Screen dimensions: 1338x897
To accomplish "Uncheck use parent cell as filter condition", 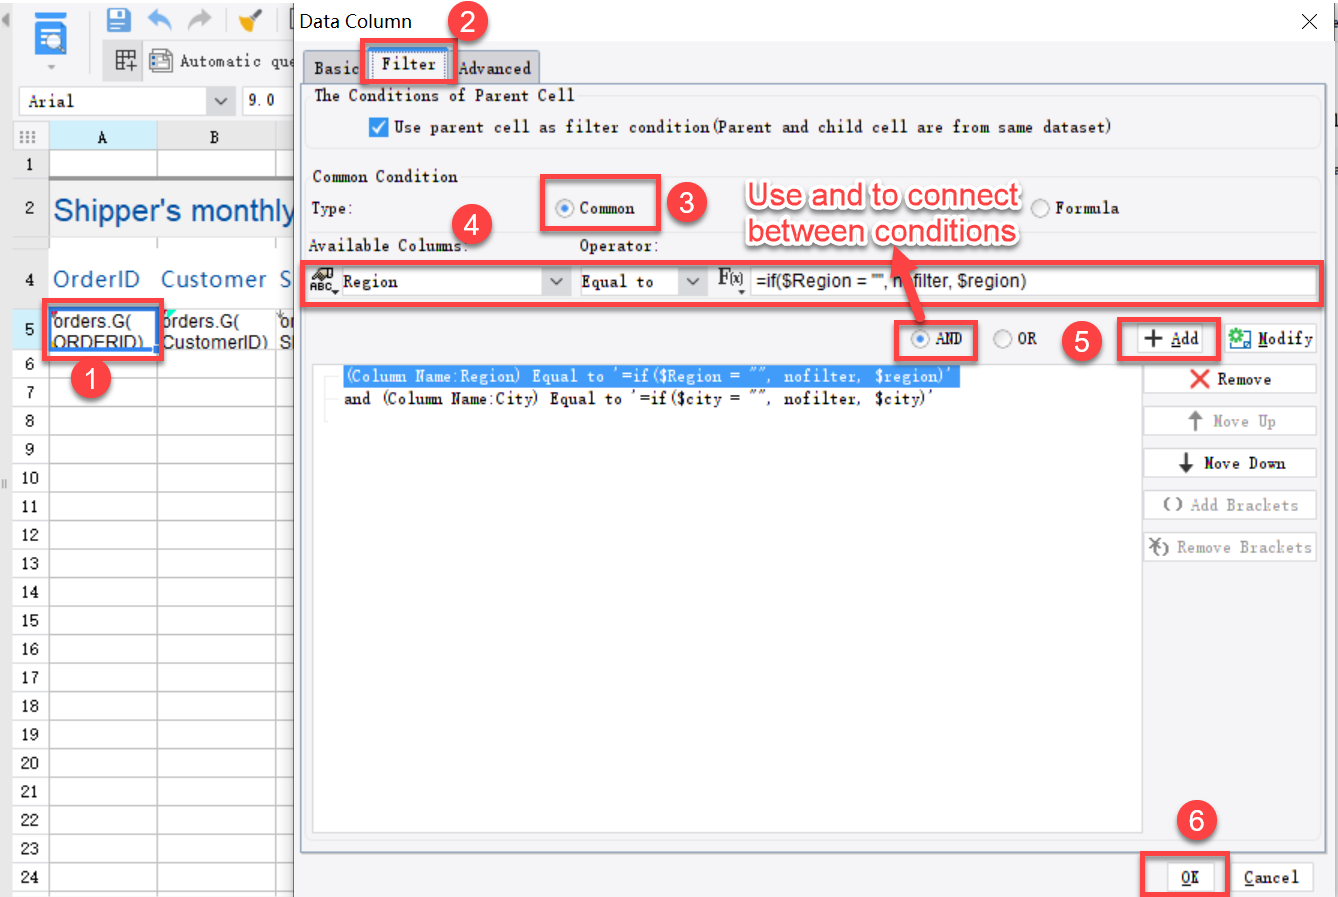I will (377, 127).
